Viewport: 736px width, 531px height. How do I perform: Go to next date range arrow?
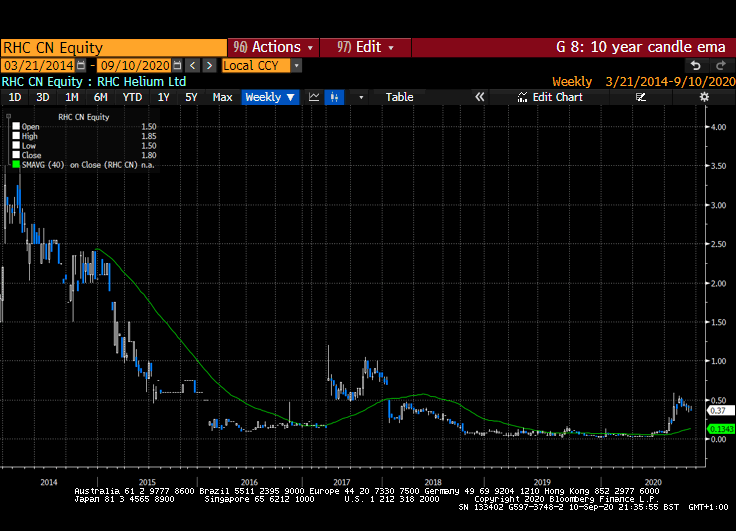click(209, 65)
